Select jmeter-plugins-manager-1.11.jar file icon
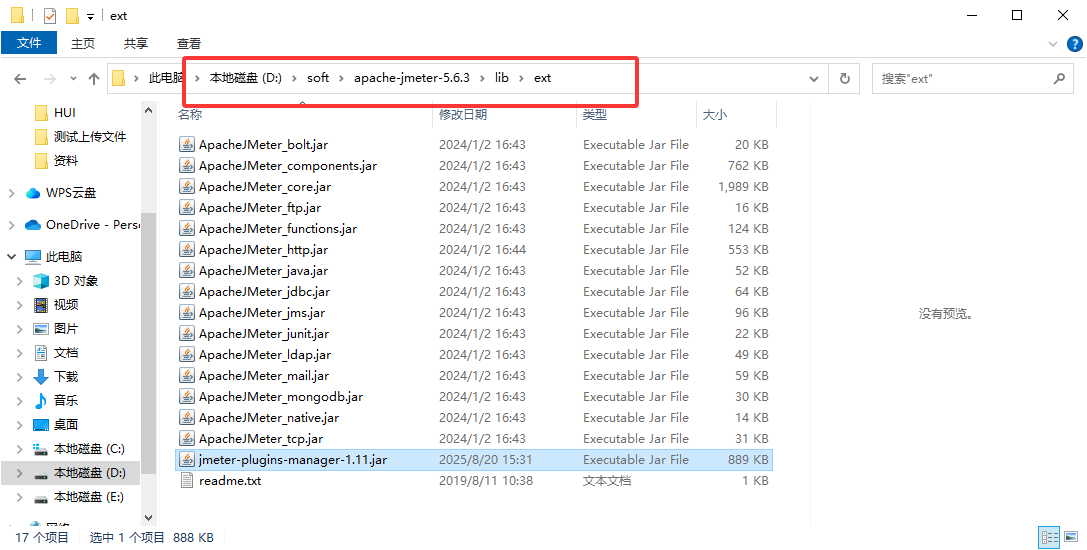Viewport: 1087px width, 550px height. tap(186, 459)
